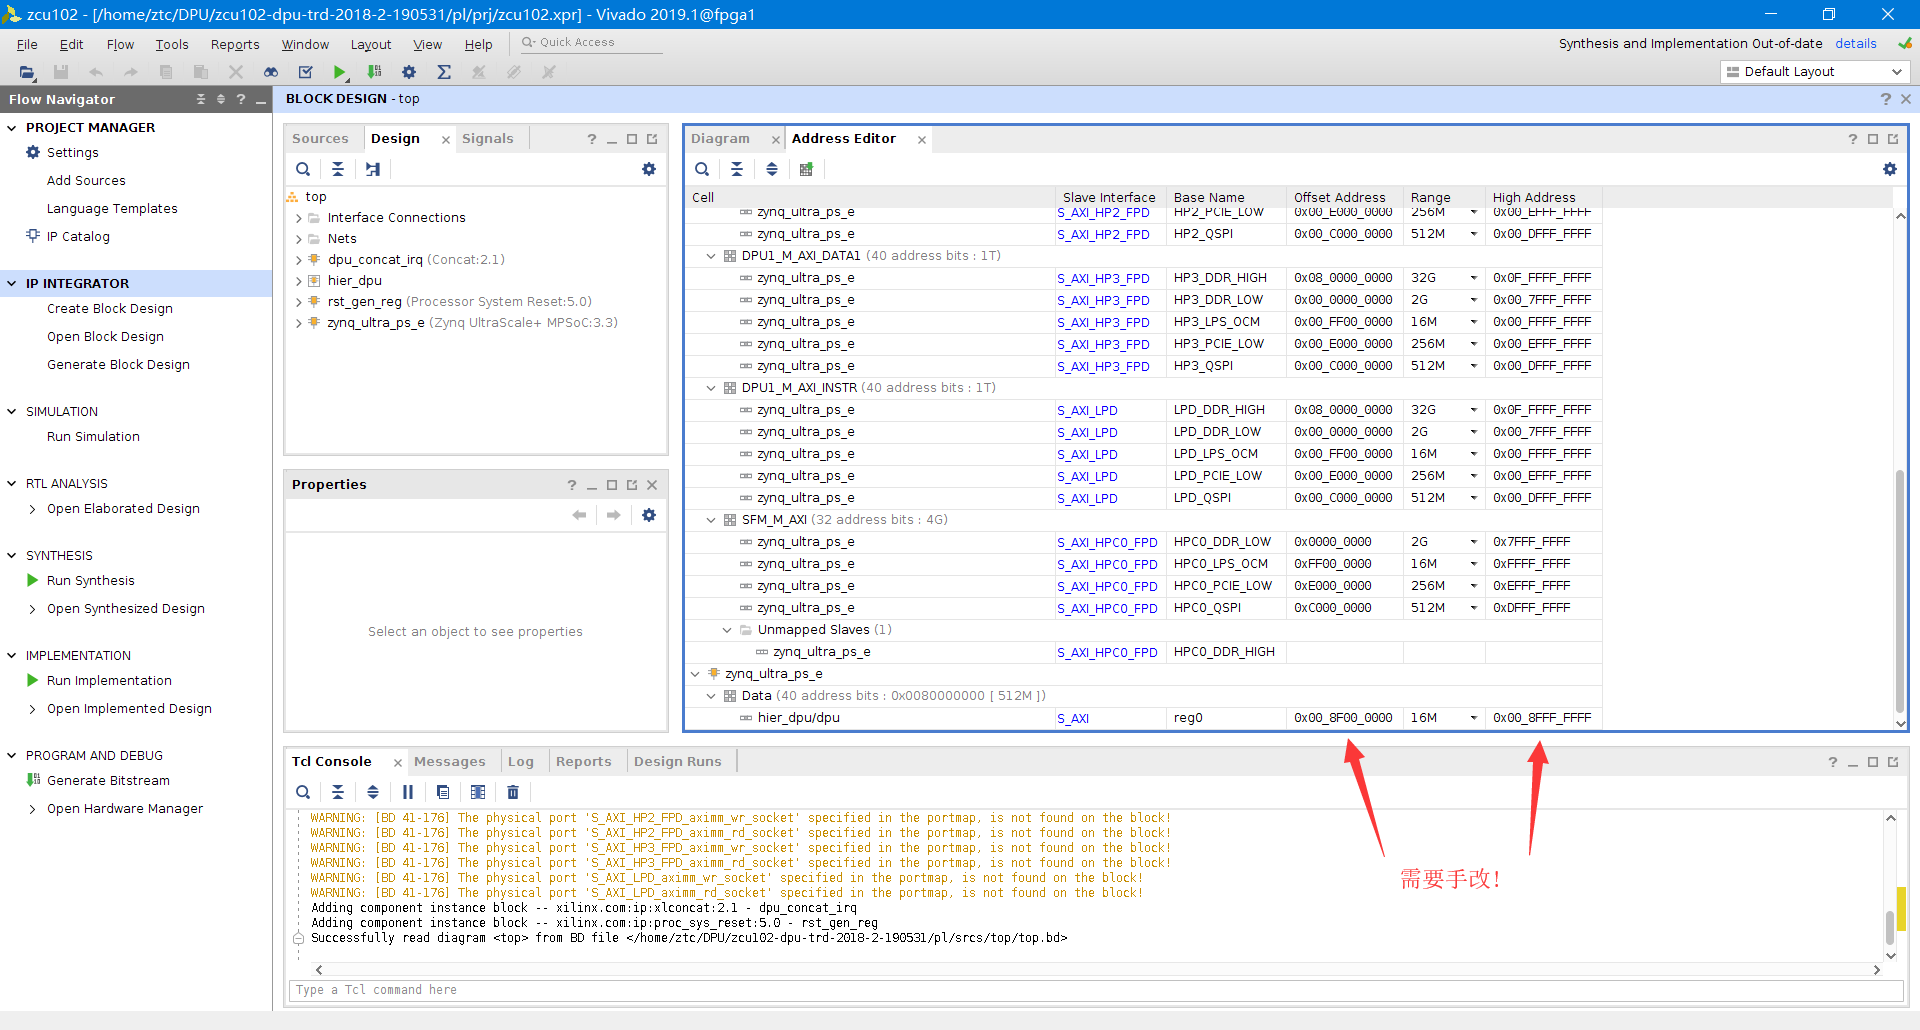Collapse all items in Design panel
Viewport: 1920px width, 1030px height.
click(338, 169)
